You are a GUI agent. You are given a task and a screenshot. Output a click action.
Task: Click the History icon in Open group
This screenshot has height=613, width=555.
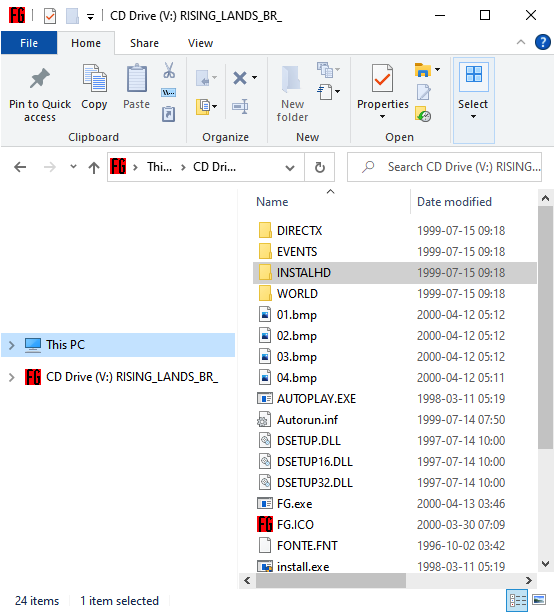(x=423, y=115)
